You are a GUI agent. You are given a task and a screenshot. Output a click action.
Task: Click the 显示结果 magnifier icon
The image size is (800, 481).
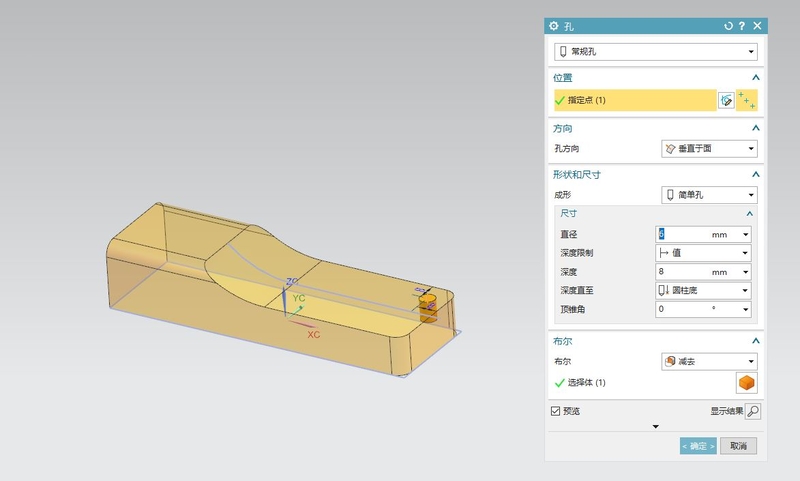pos(753,411)
